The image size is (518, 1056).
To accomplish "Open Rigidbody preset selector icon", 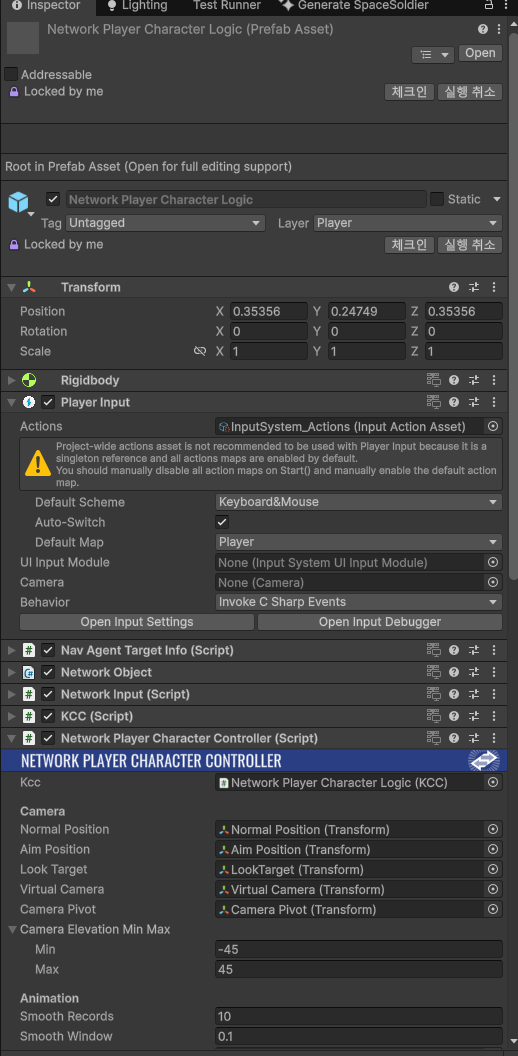I will click(474, 381).
